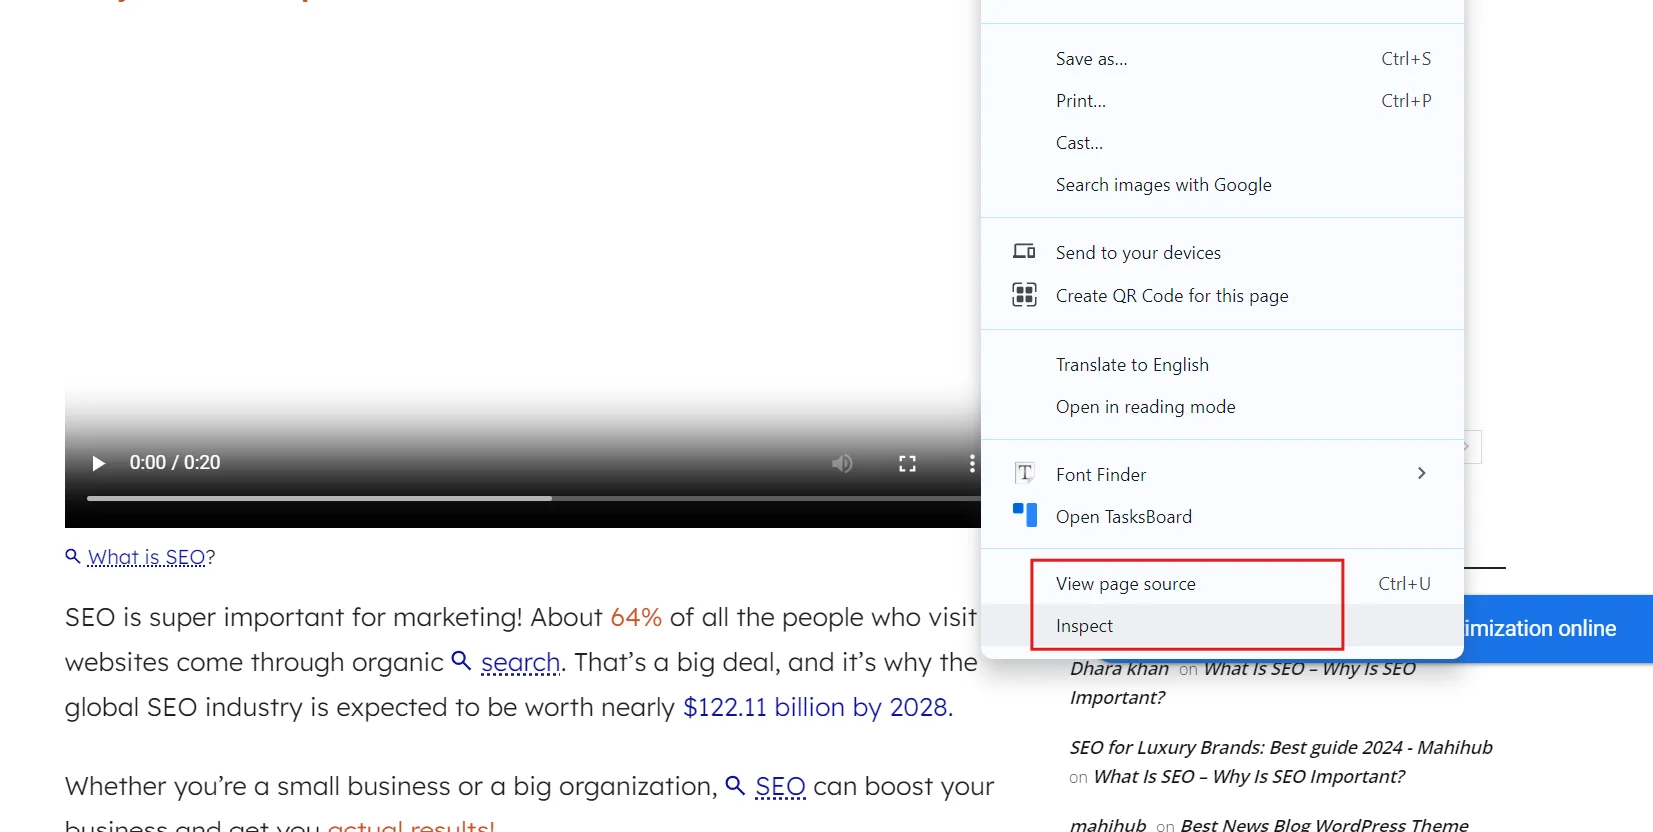Viewport: 1653px width, 832px height.
Task: Open the What is SEO link
Action: click(x=146, y=557)
